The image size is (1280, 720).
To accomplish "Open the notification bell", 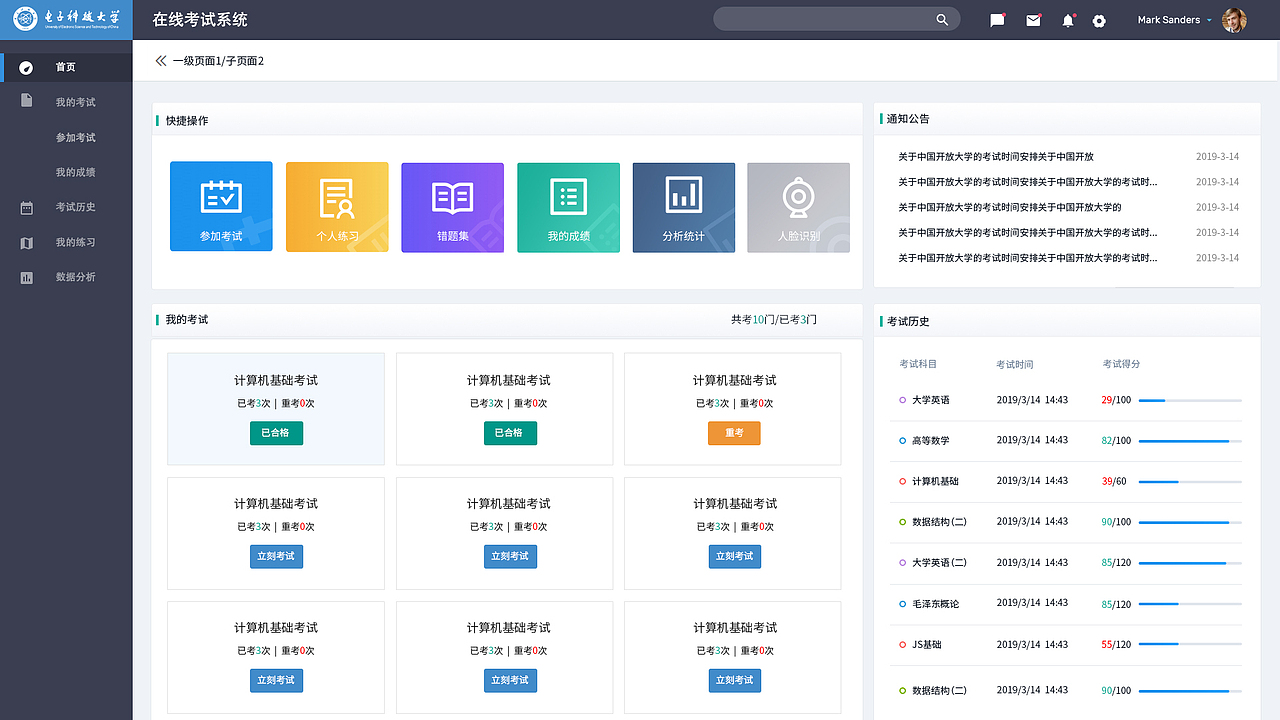I will (x=1067, y=19).
